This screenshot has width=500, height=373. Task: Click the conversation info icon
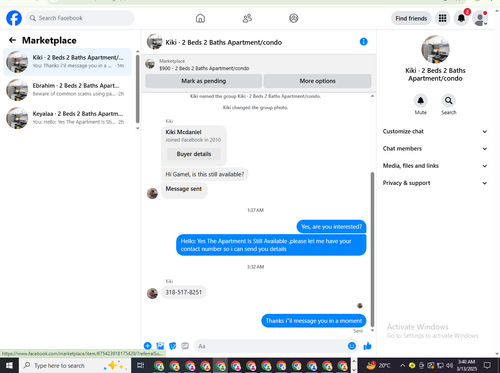364,42
